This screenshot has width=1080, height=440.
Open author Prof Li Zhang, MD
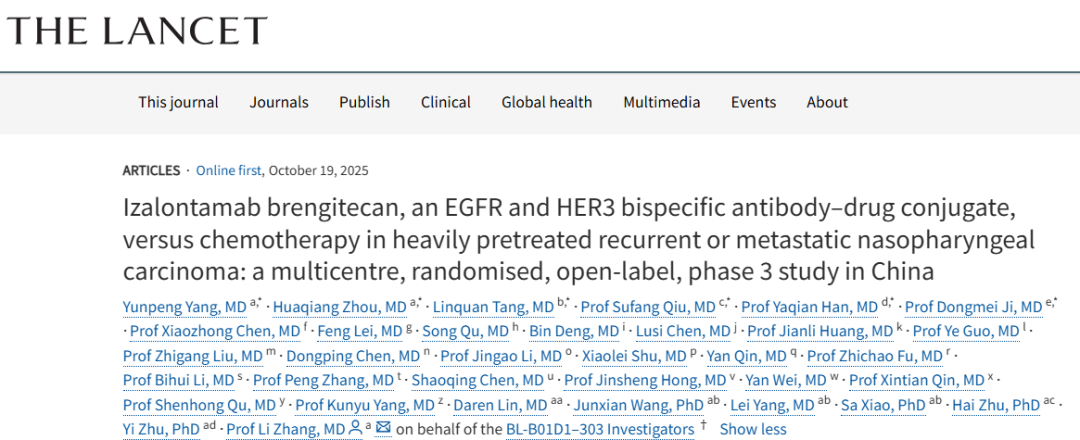(285, 429)
